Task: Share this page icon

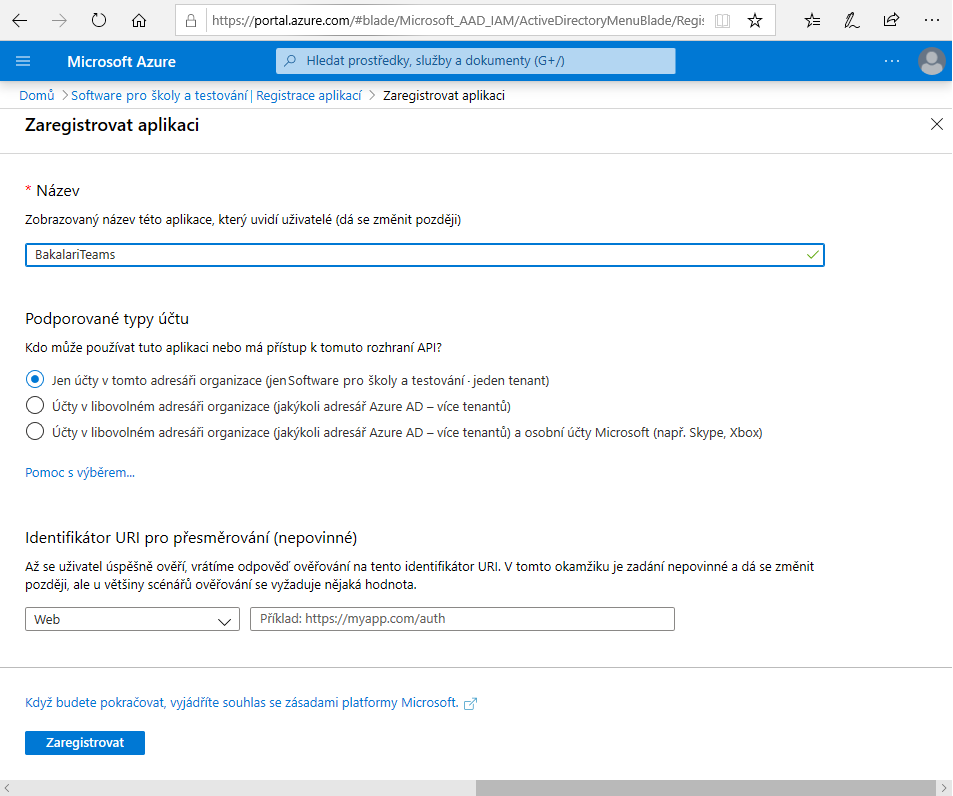Action: coord(891,21)
